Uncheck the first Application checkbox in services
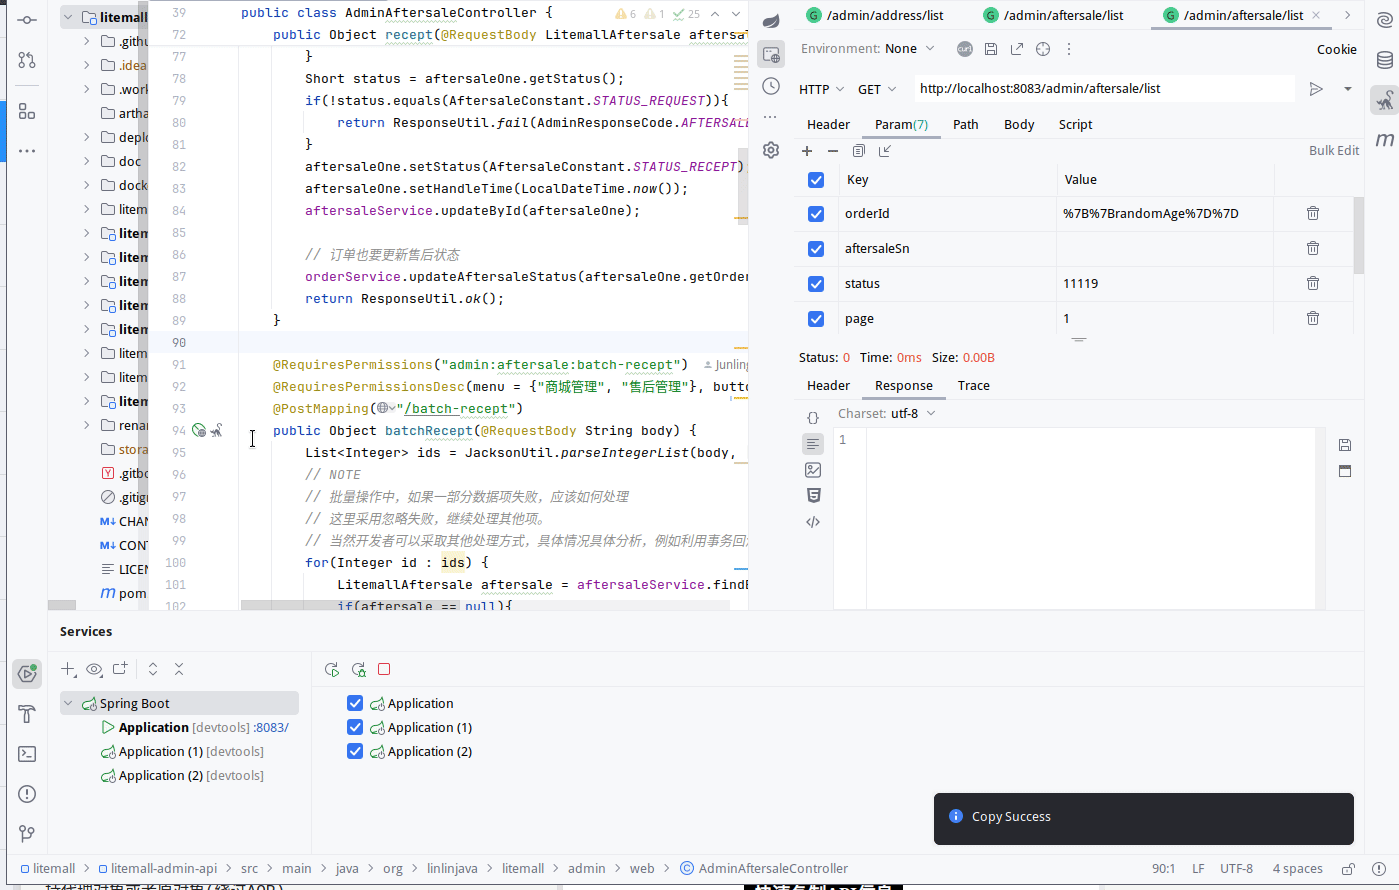 click(x=355, y=703)
